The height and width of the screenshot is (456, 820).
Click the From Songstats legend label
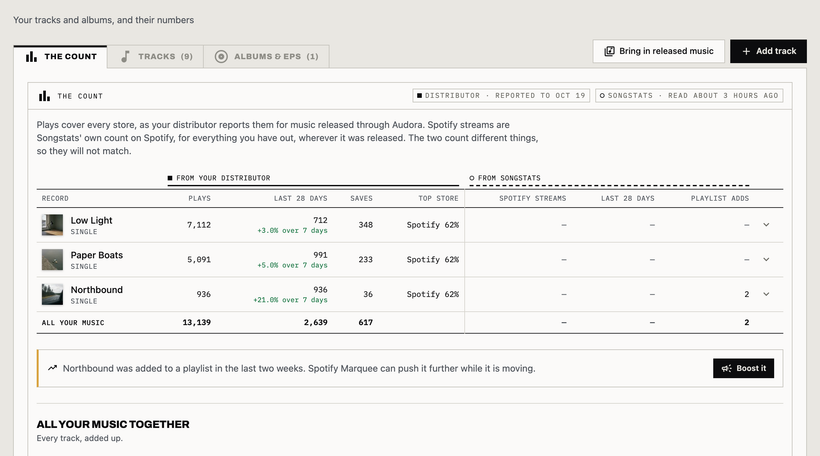tap(509, 178)
